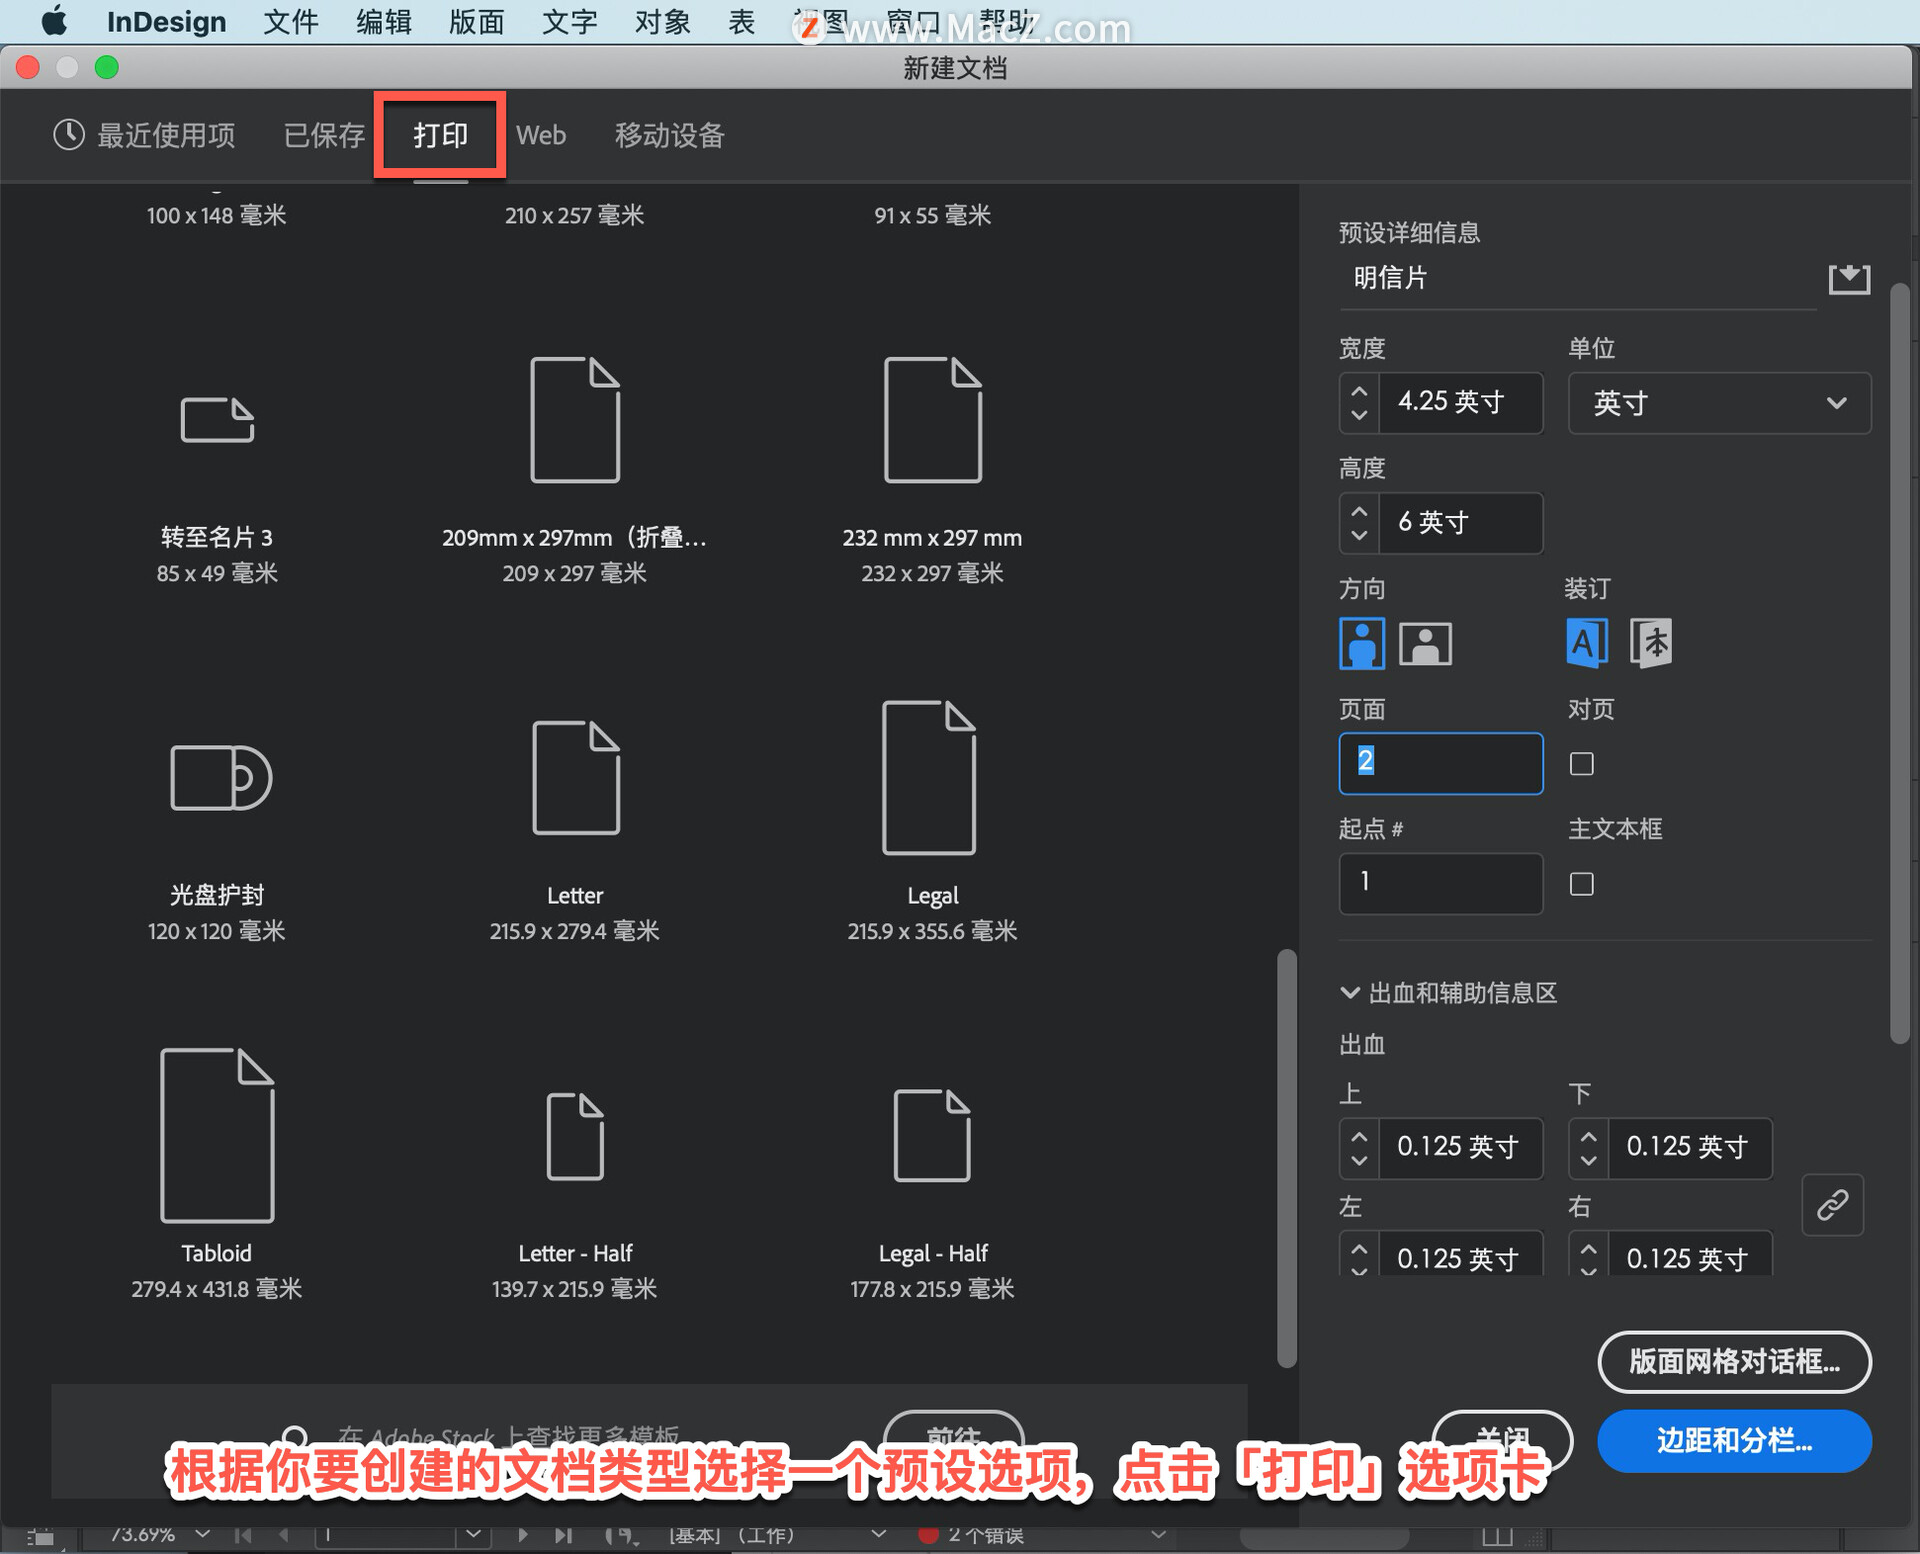Click the clock icon beside 最近使用项
1920x1554 pixels.
pyautogui.click(x=69, y=135)
